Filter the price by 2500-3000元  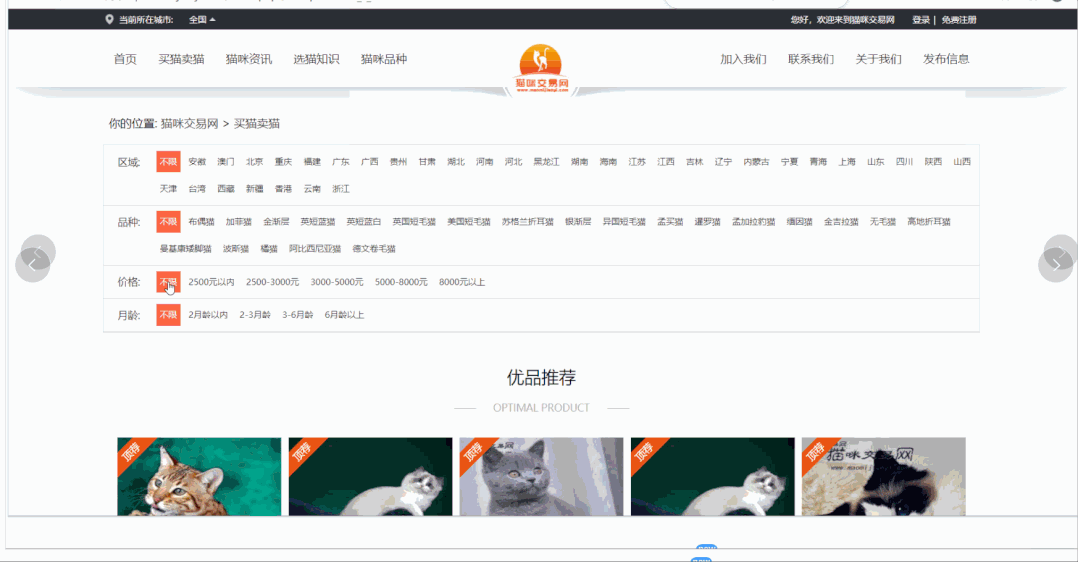(x=272, y=282)
